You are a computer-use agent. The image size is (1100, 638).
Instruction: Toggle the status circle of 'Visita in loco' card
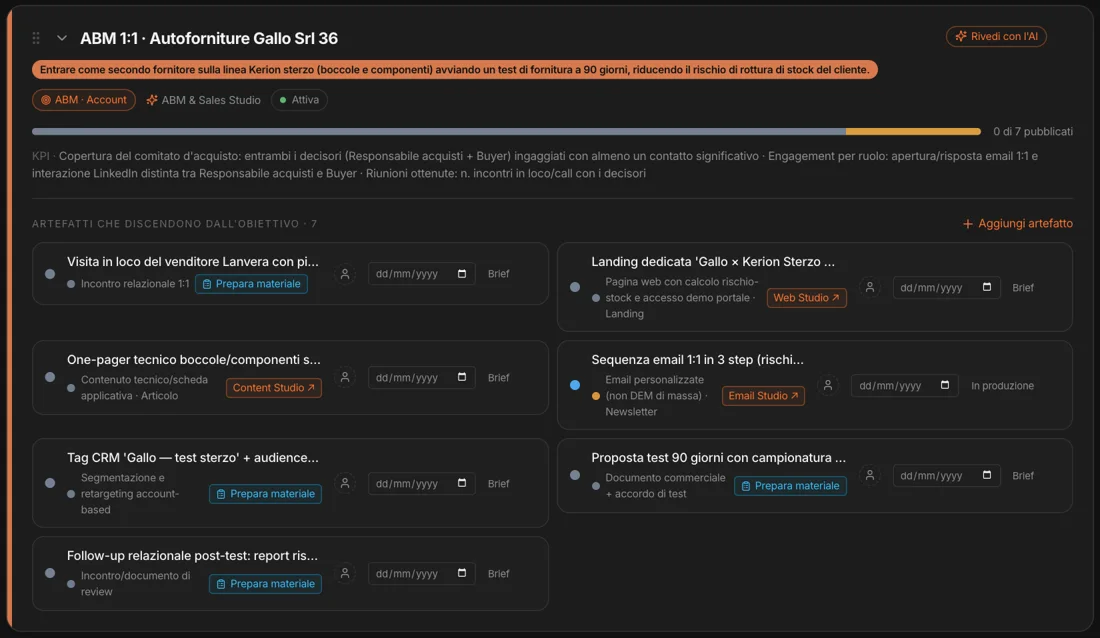click(50, 274)
